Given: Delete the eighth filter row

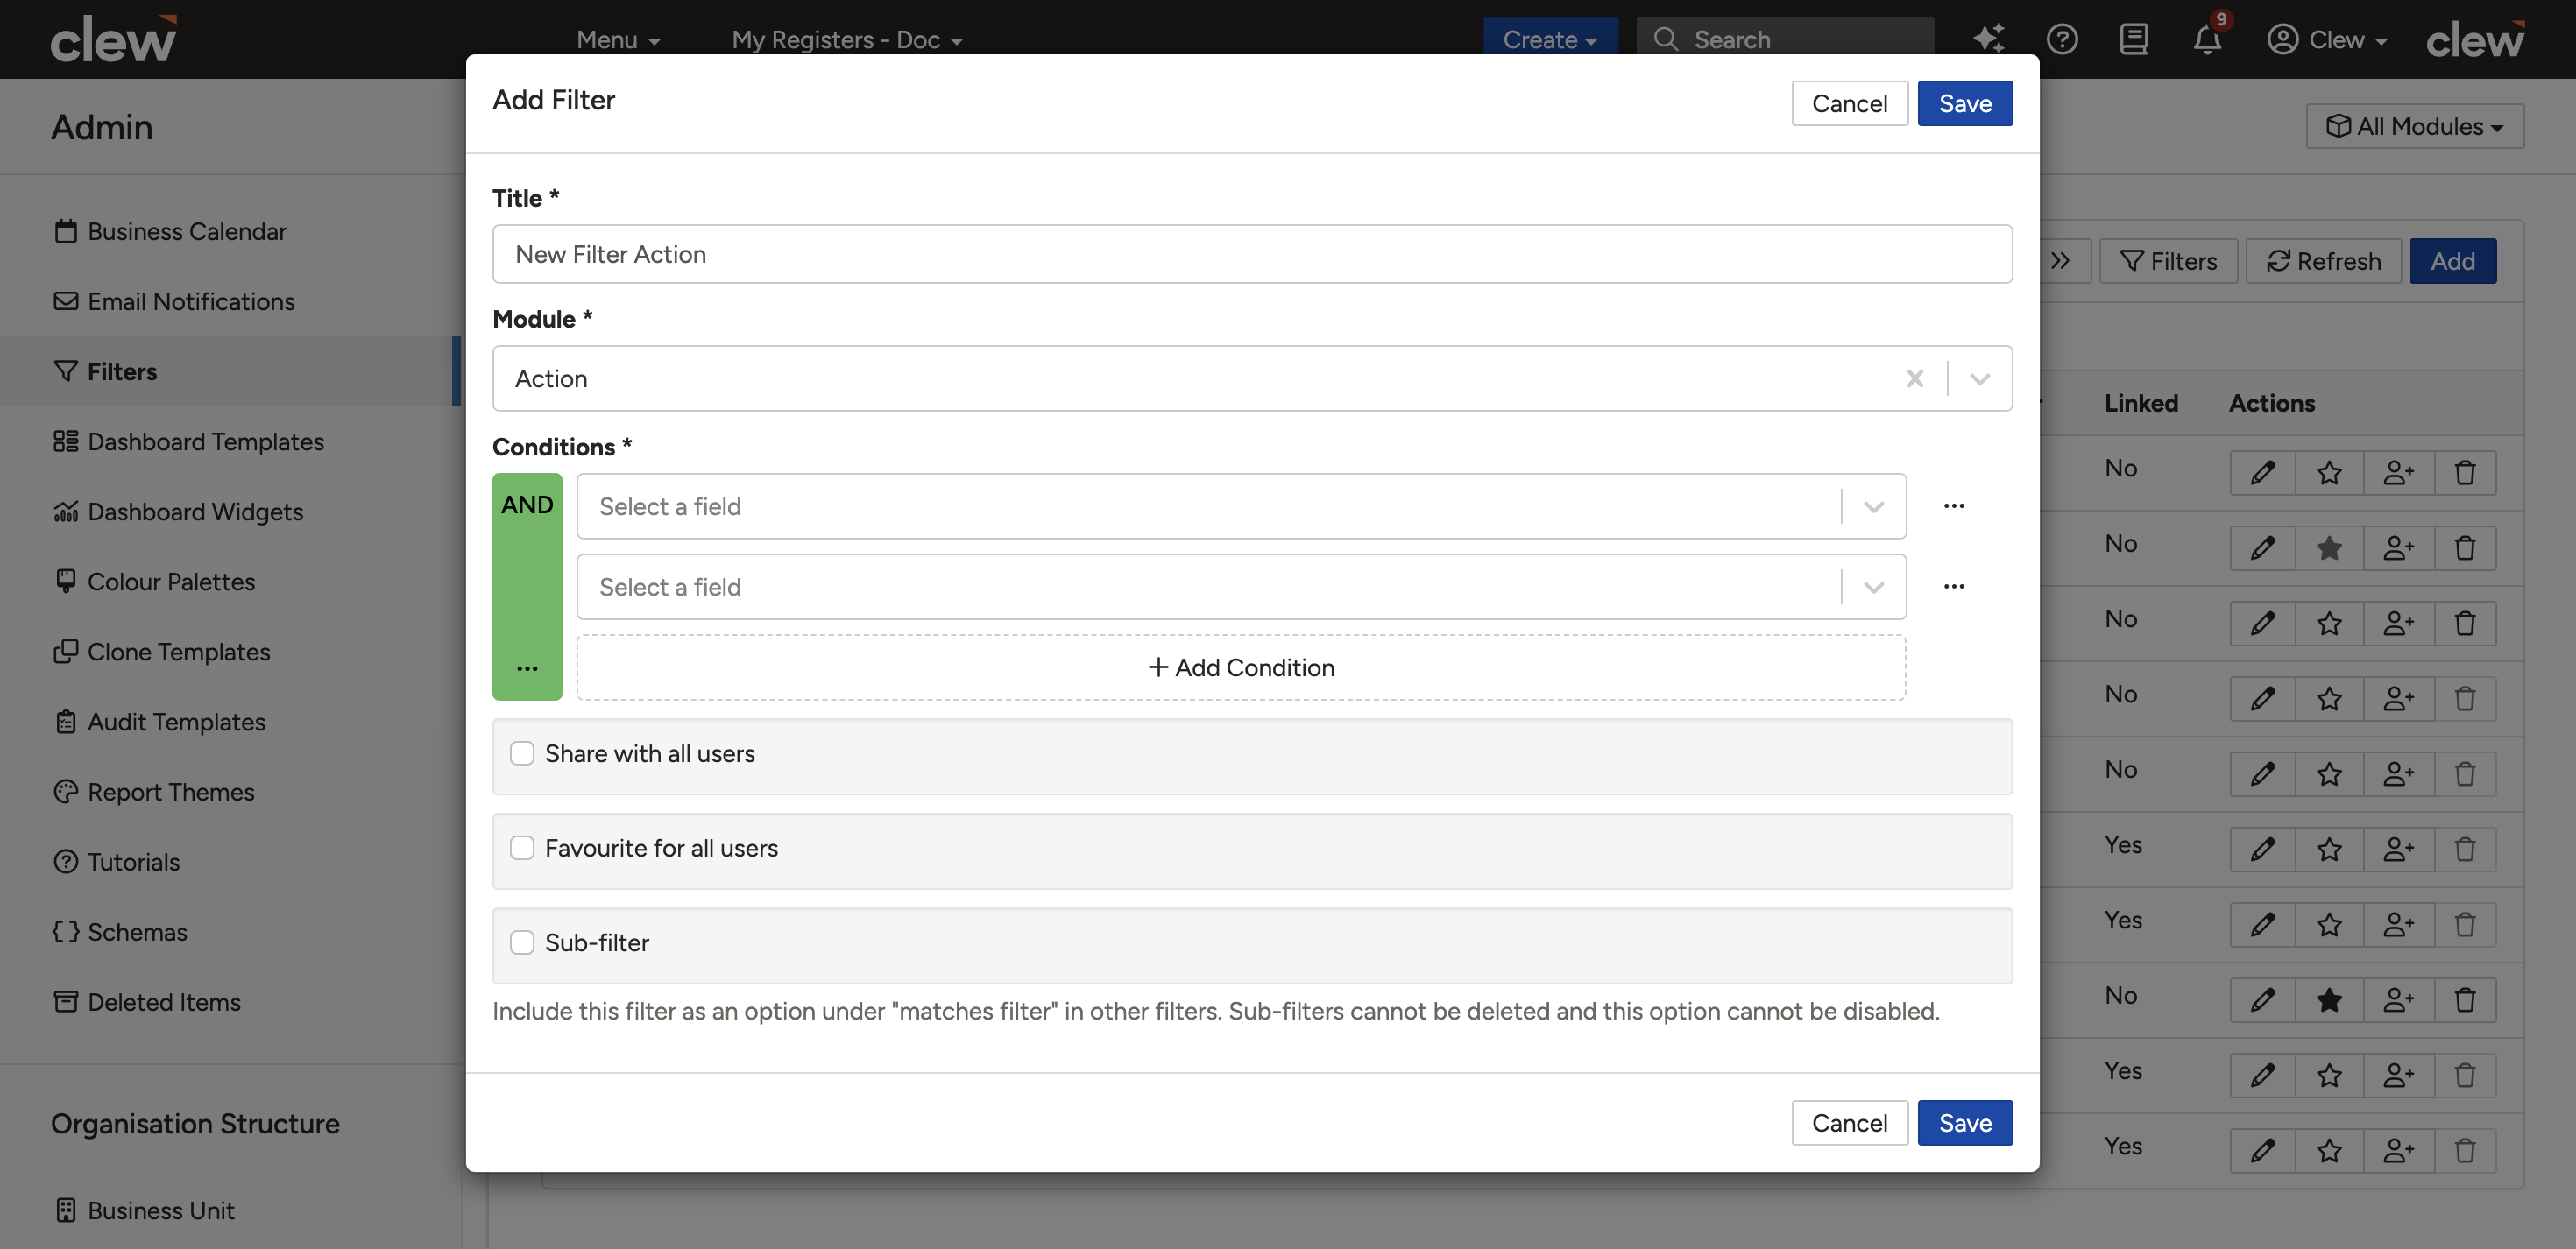Looking at the screenshot, I should [2465, 1000].
